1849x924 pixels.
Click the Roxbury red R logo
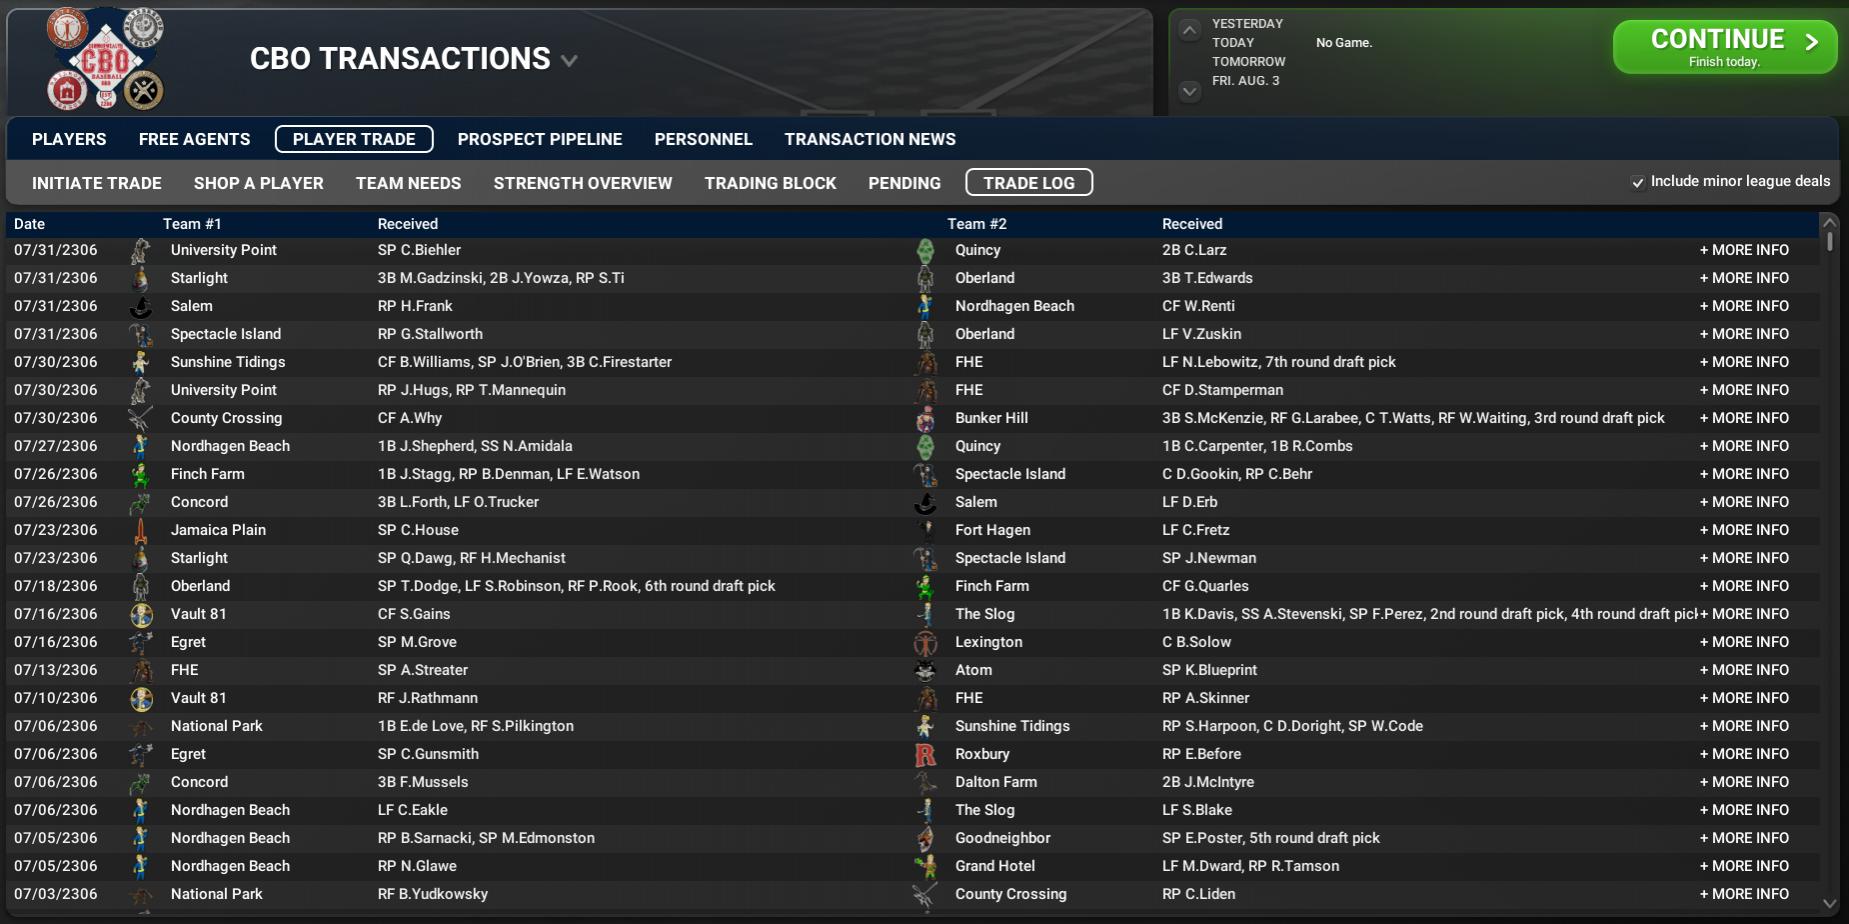pos(926,755)
